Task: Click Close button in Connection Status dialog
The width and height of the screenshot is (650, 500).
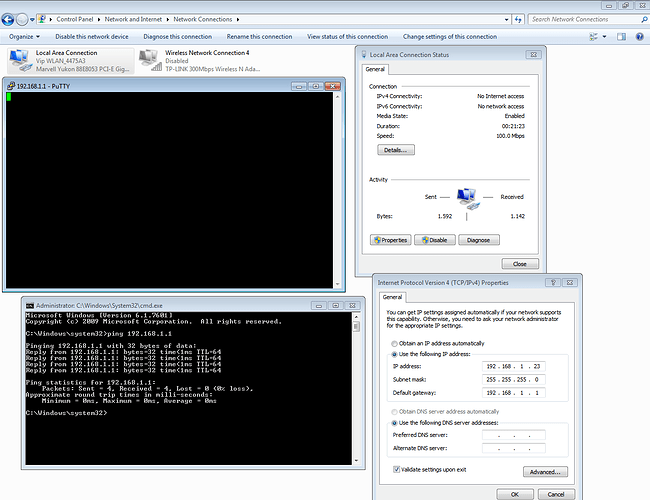Action: (520, 264)
